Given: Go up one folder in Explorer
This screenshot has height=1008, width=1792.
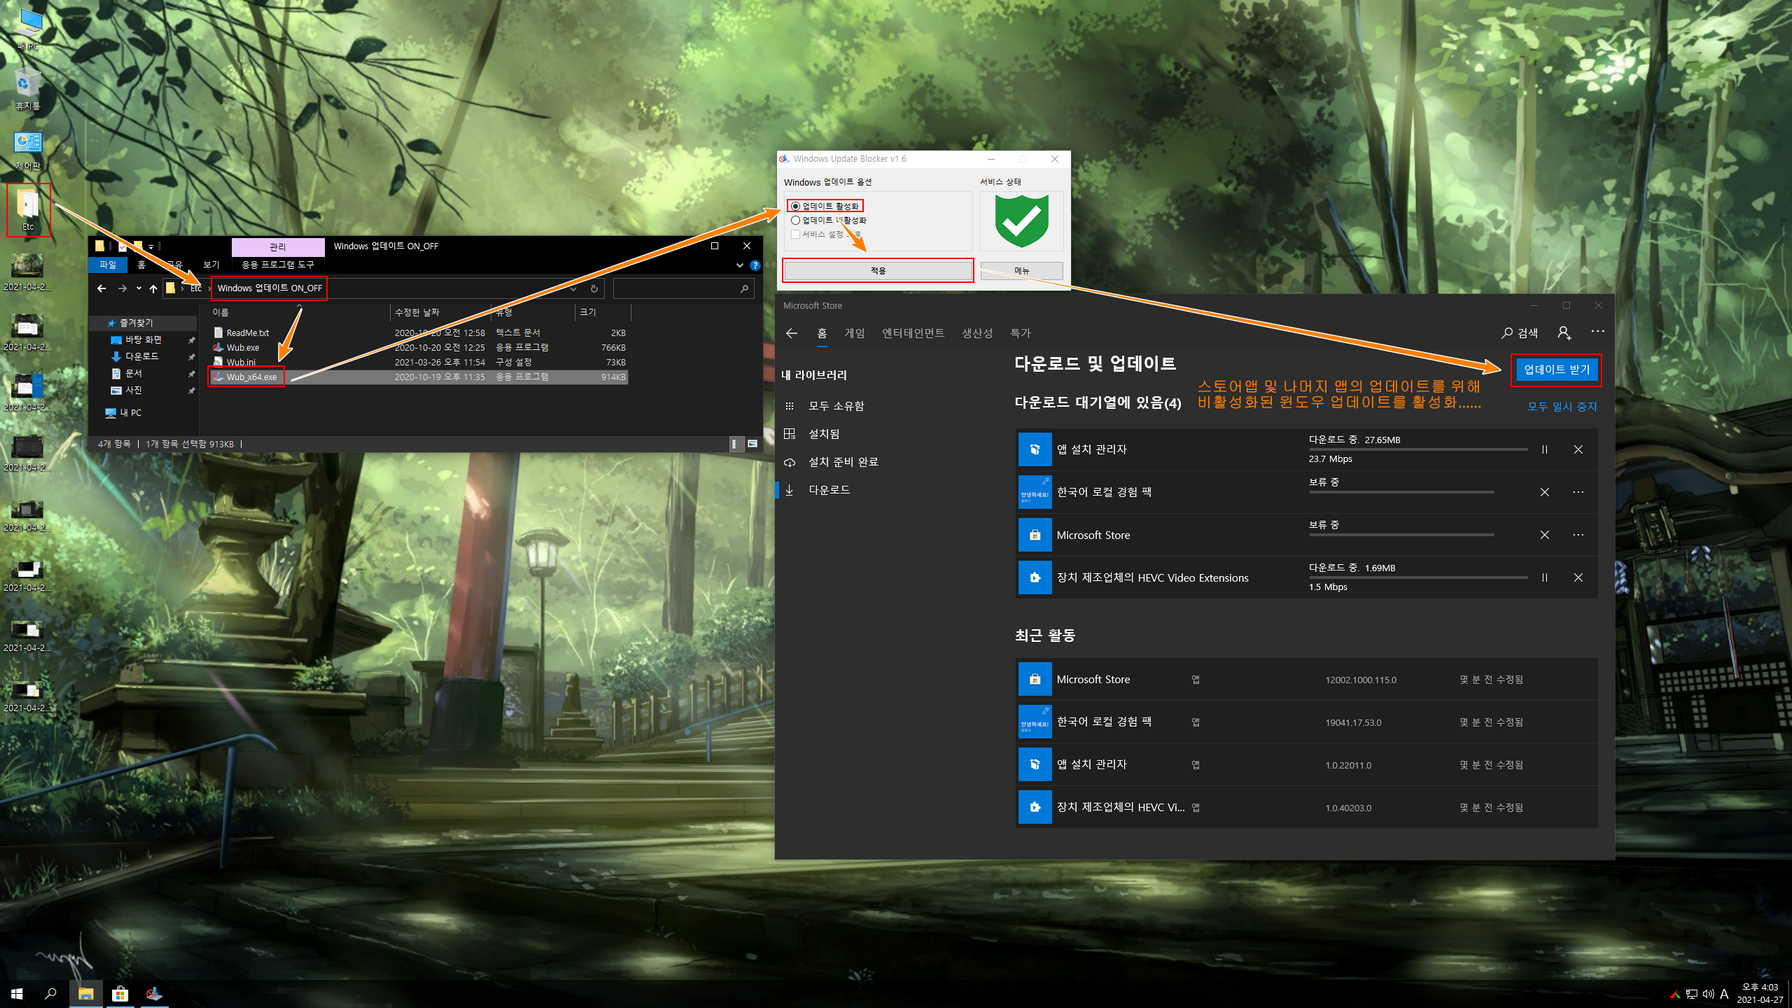Looking at the screenshot, I should coord(153,288).
